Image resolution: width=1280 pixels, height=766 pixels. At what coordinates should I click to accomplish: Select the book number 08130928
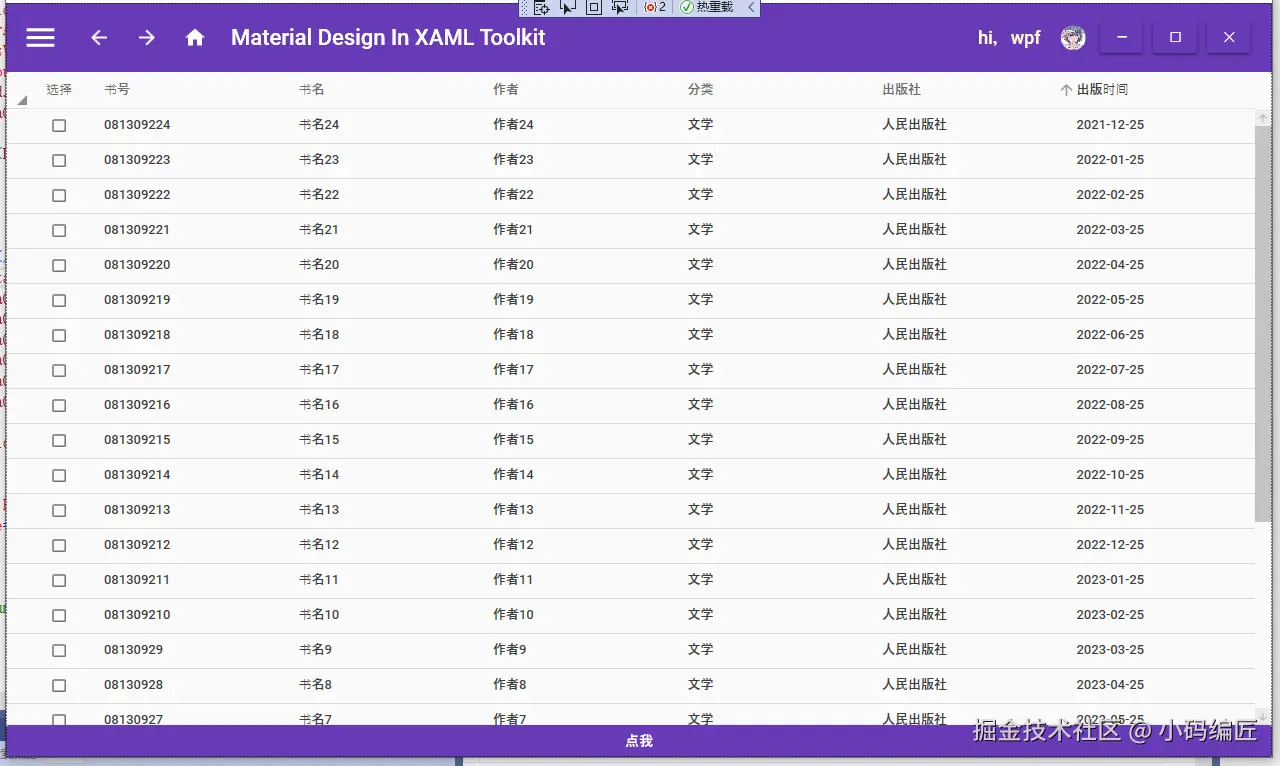133,685
